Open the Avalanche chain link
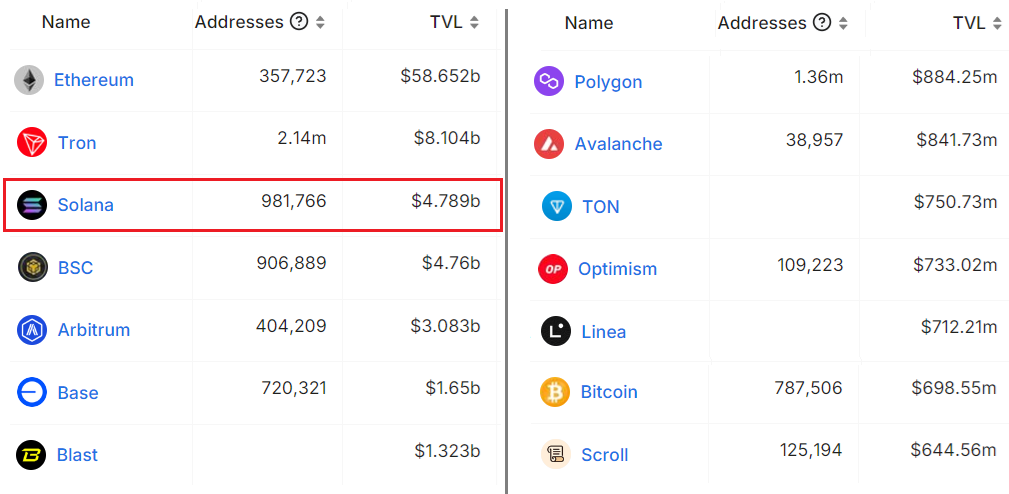Image resolution: width=1009 pixels, height=494 pixels. (x=618, y=144)
